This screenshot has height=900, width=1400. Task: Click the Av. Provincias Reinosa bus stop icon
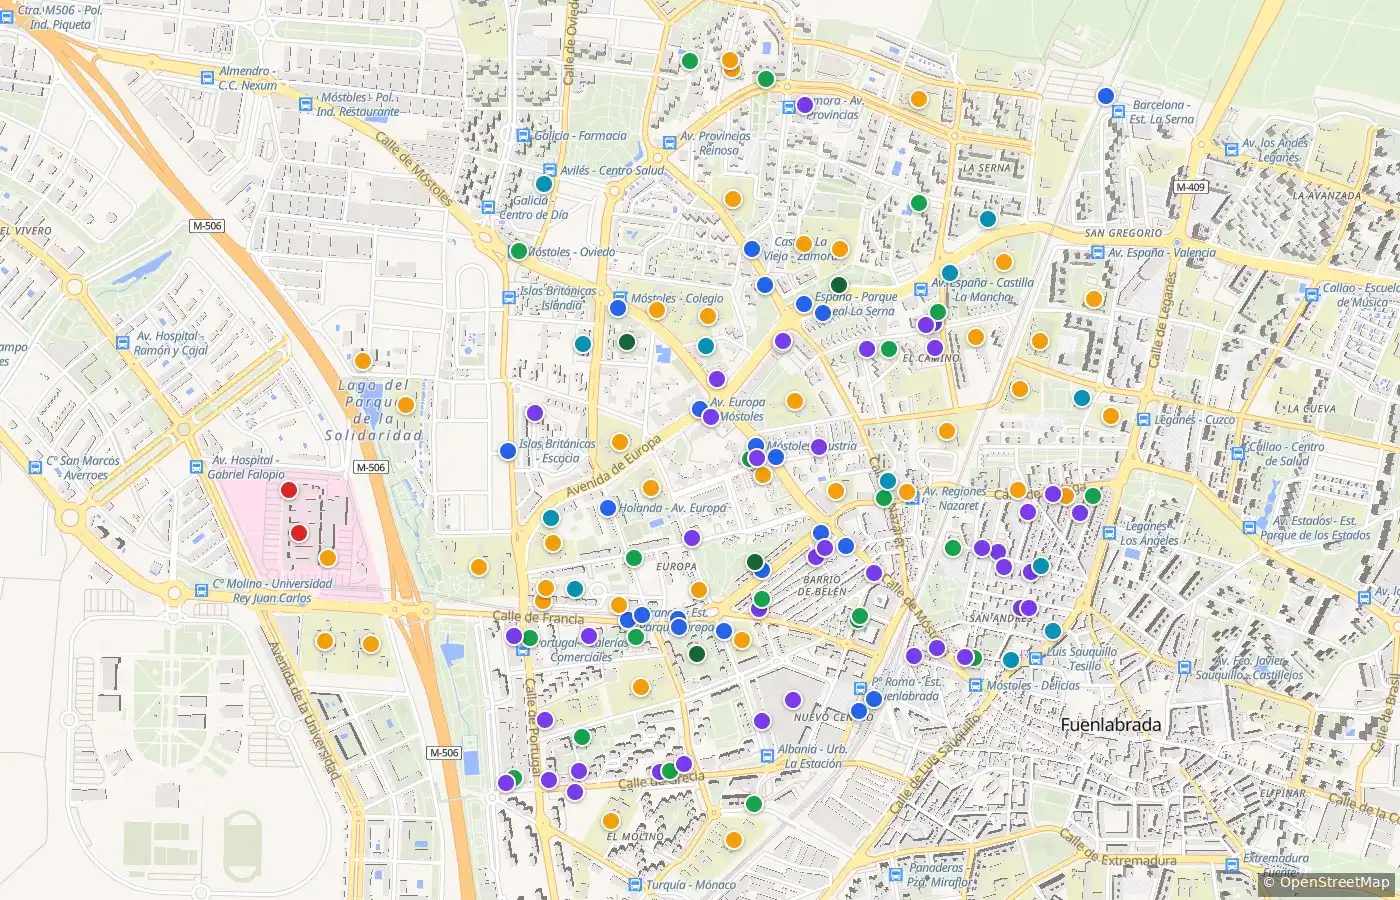pos(669,143)
